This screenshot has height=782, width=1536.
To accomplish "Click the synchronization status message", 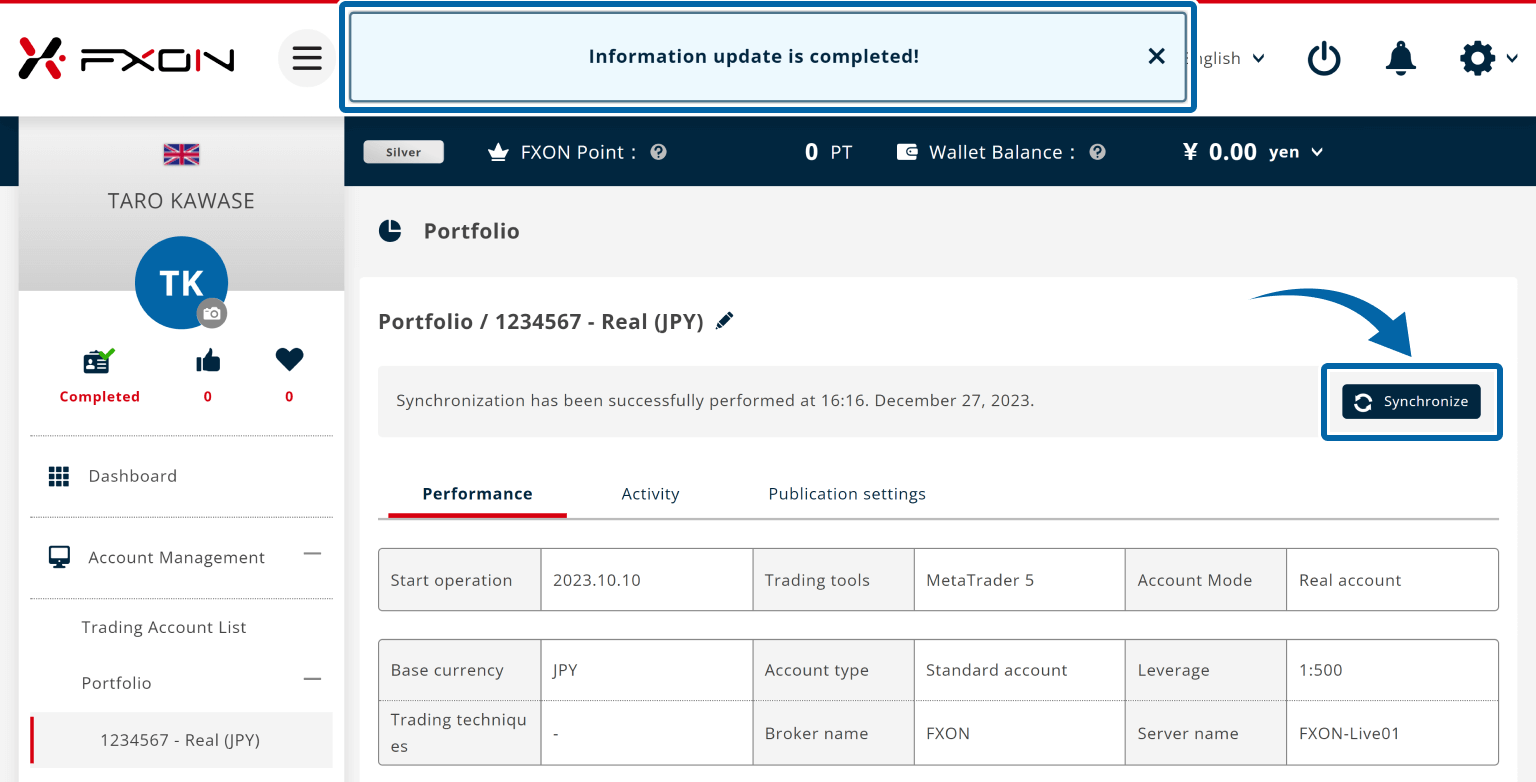I will click(715, 400).
